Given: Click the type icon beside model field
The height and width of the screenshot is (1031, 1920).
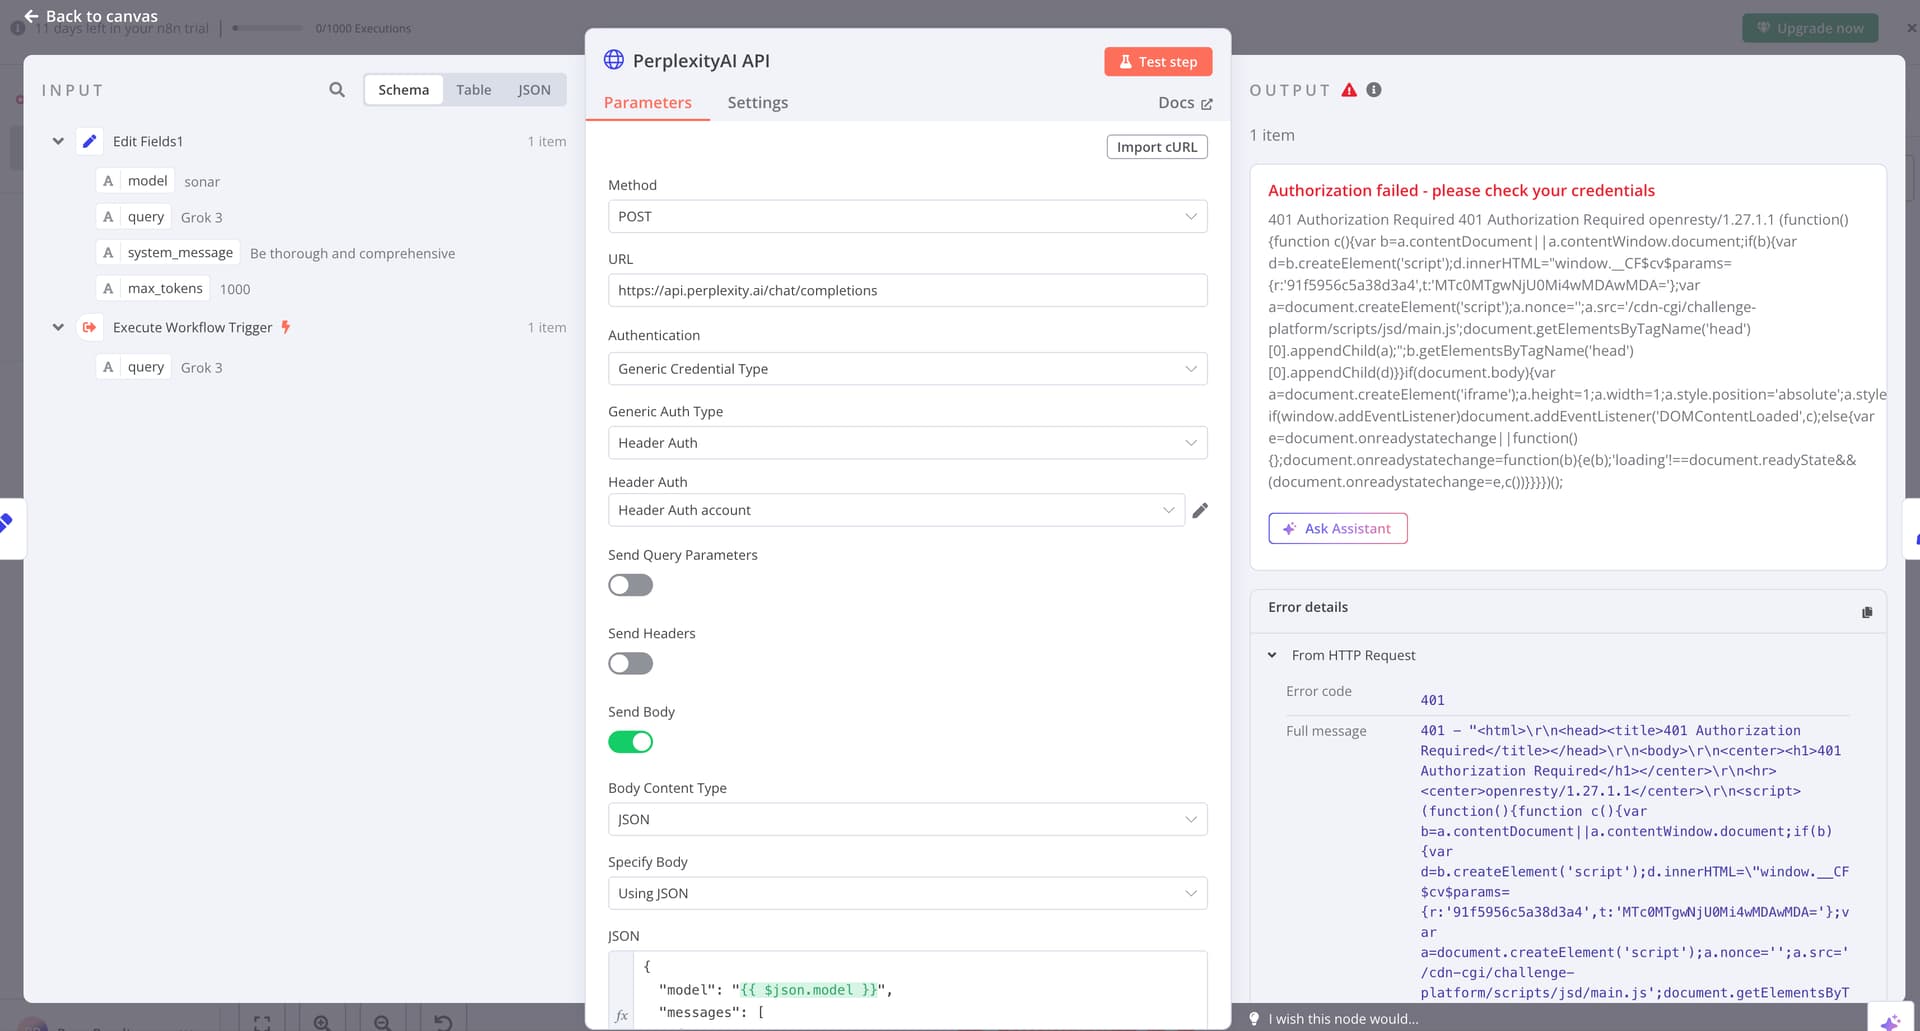Looking at the screenshot, I should [x=108, y=181].
